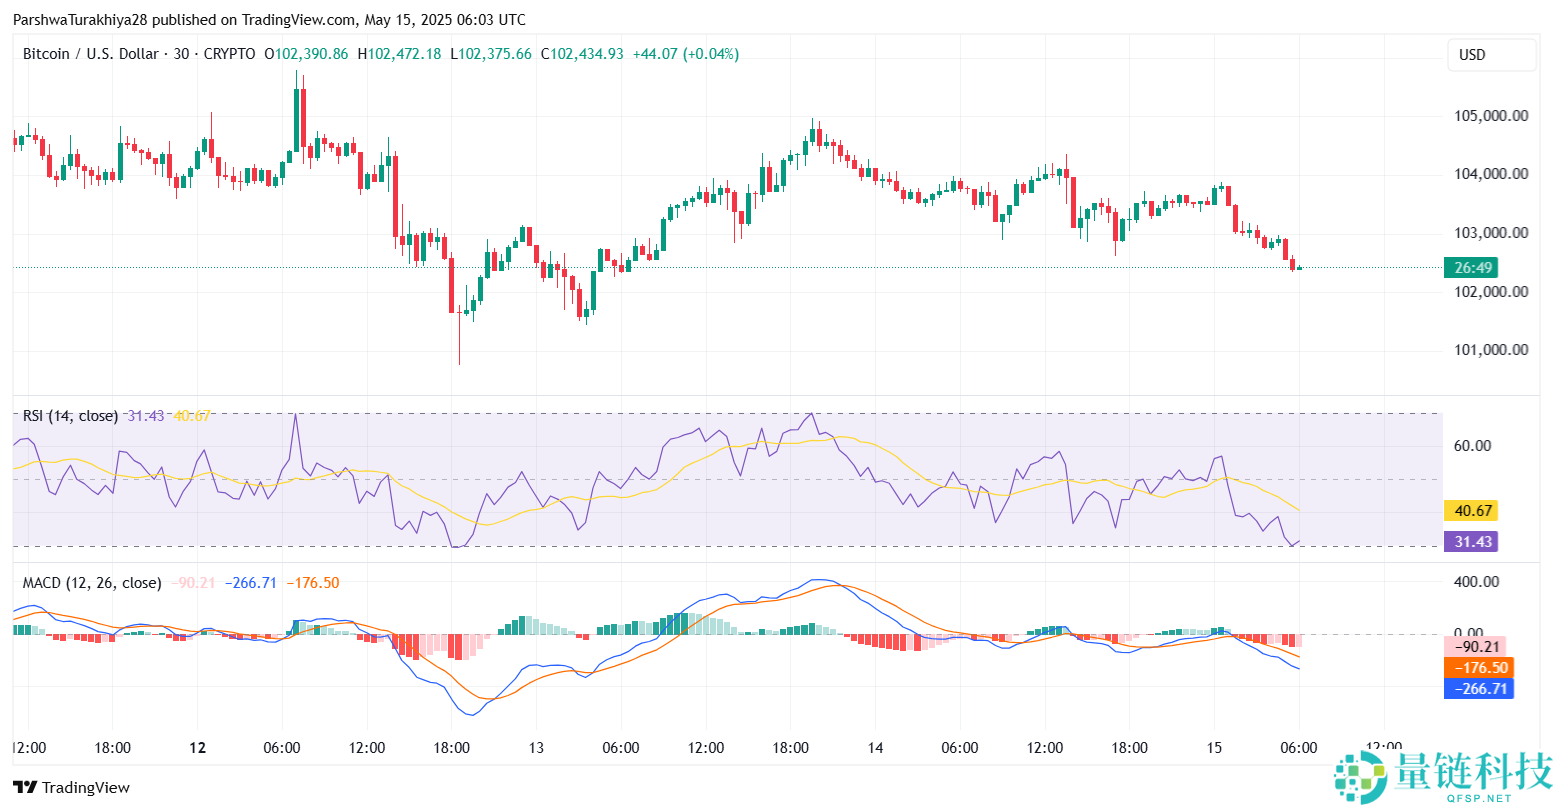Click the purple RSI 31.43 axis label
This screenshot has width=1553, height=809.
click(1472, 541)
